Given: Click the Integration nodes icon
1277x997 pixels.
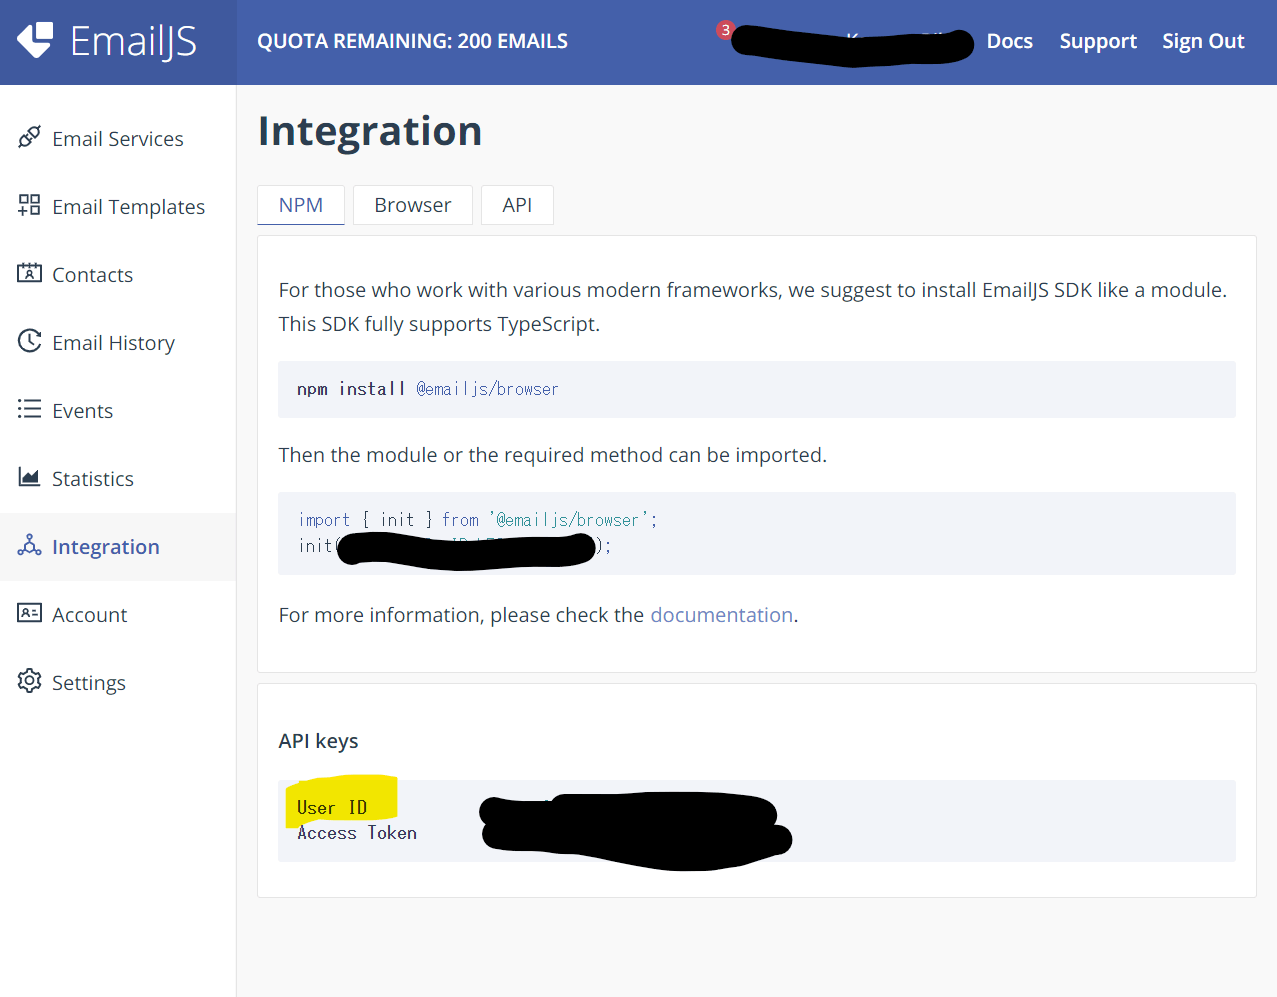Looking at the screenshot, I should [x=30, y=545].
